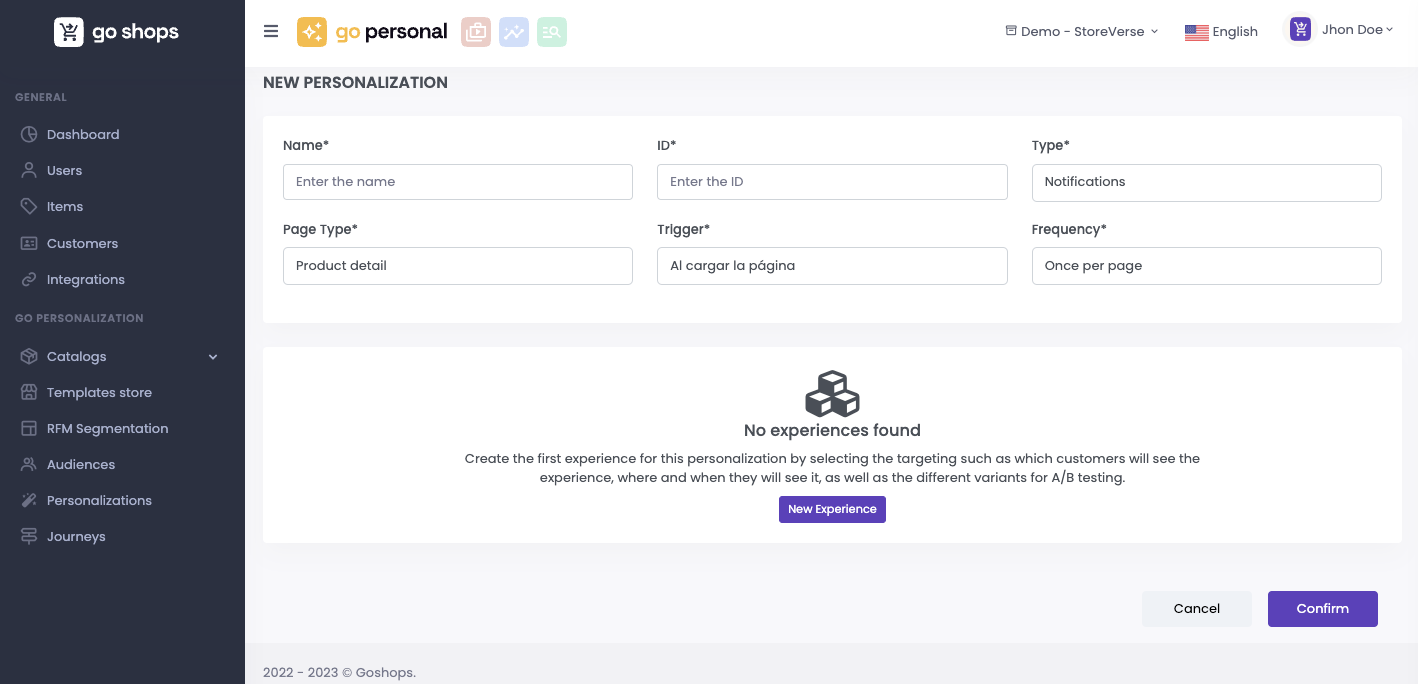1418x684 pixels.
Task: Open the Demo - StoreVerse store dropdown
Action: coord(1081,31)
